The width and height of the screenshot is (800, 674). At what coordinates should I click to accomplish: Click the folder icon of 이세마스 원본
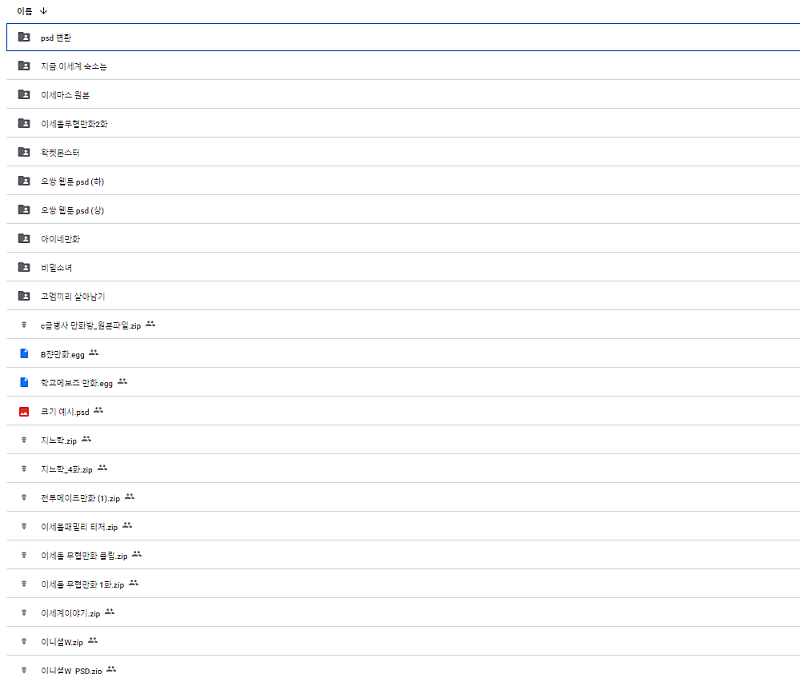coord(24,94)
